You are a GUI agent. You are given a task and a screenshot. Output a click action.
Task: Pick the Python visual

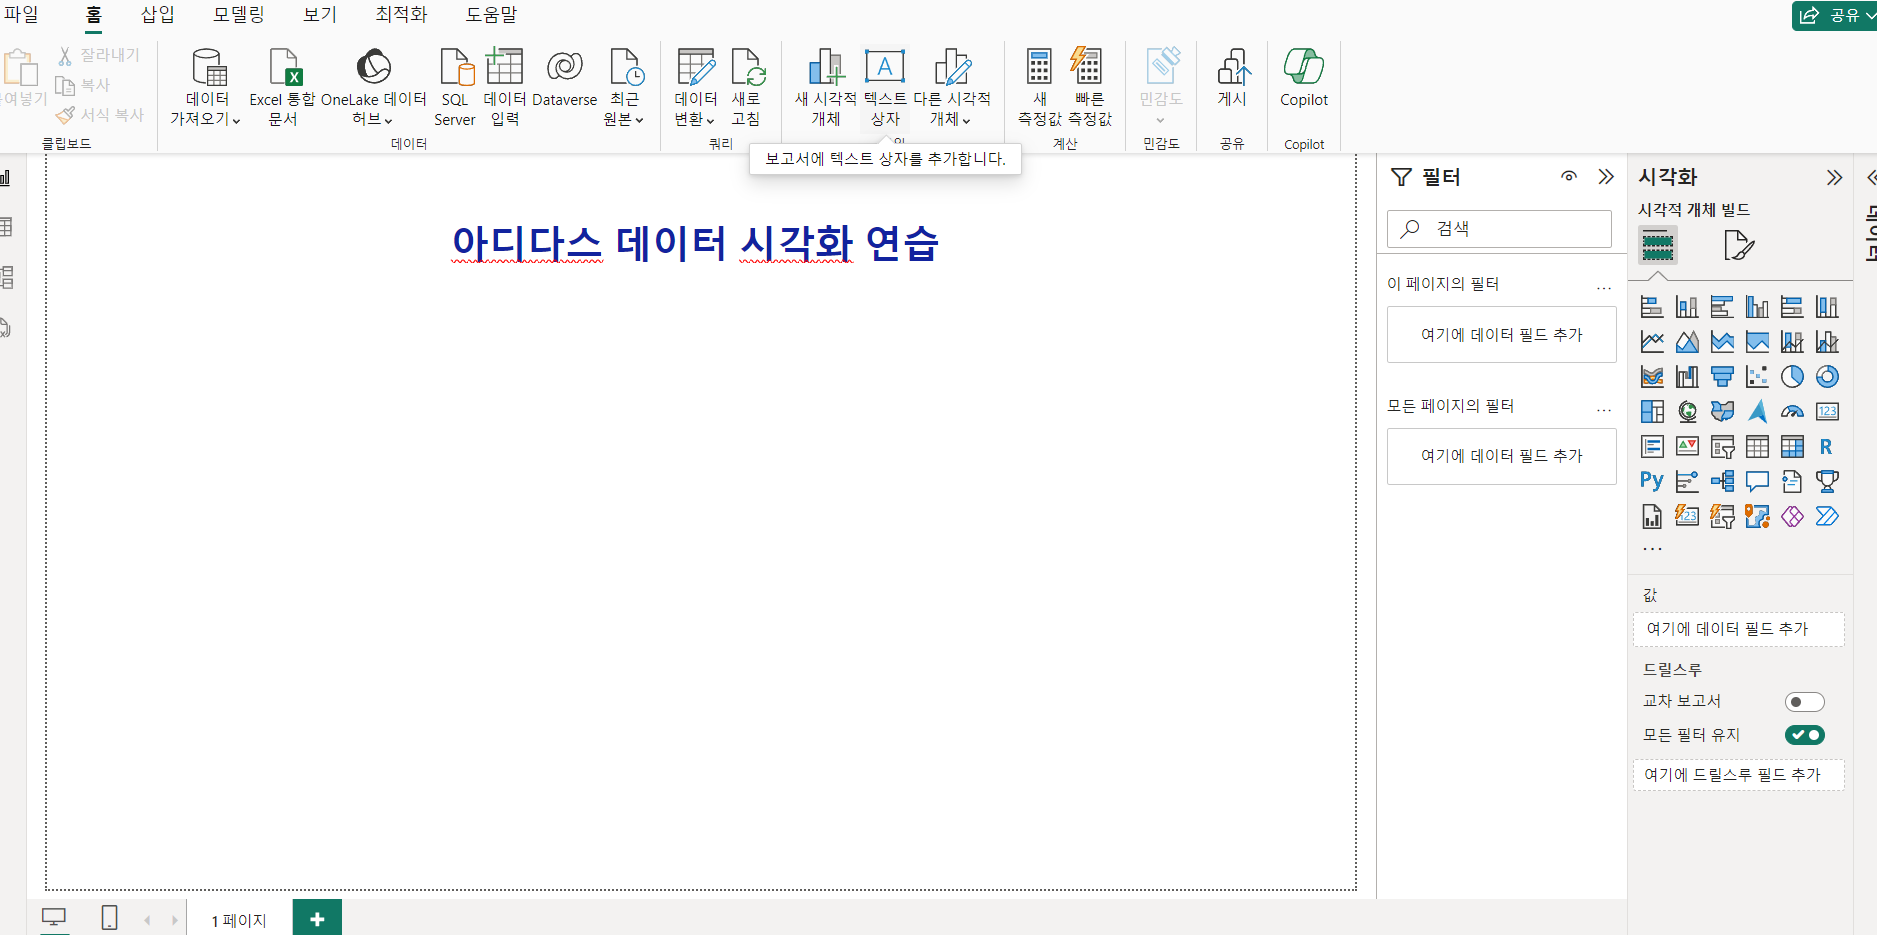click(1652, 482)
